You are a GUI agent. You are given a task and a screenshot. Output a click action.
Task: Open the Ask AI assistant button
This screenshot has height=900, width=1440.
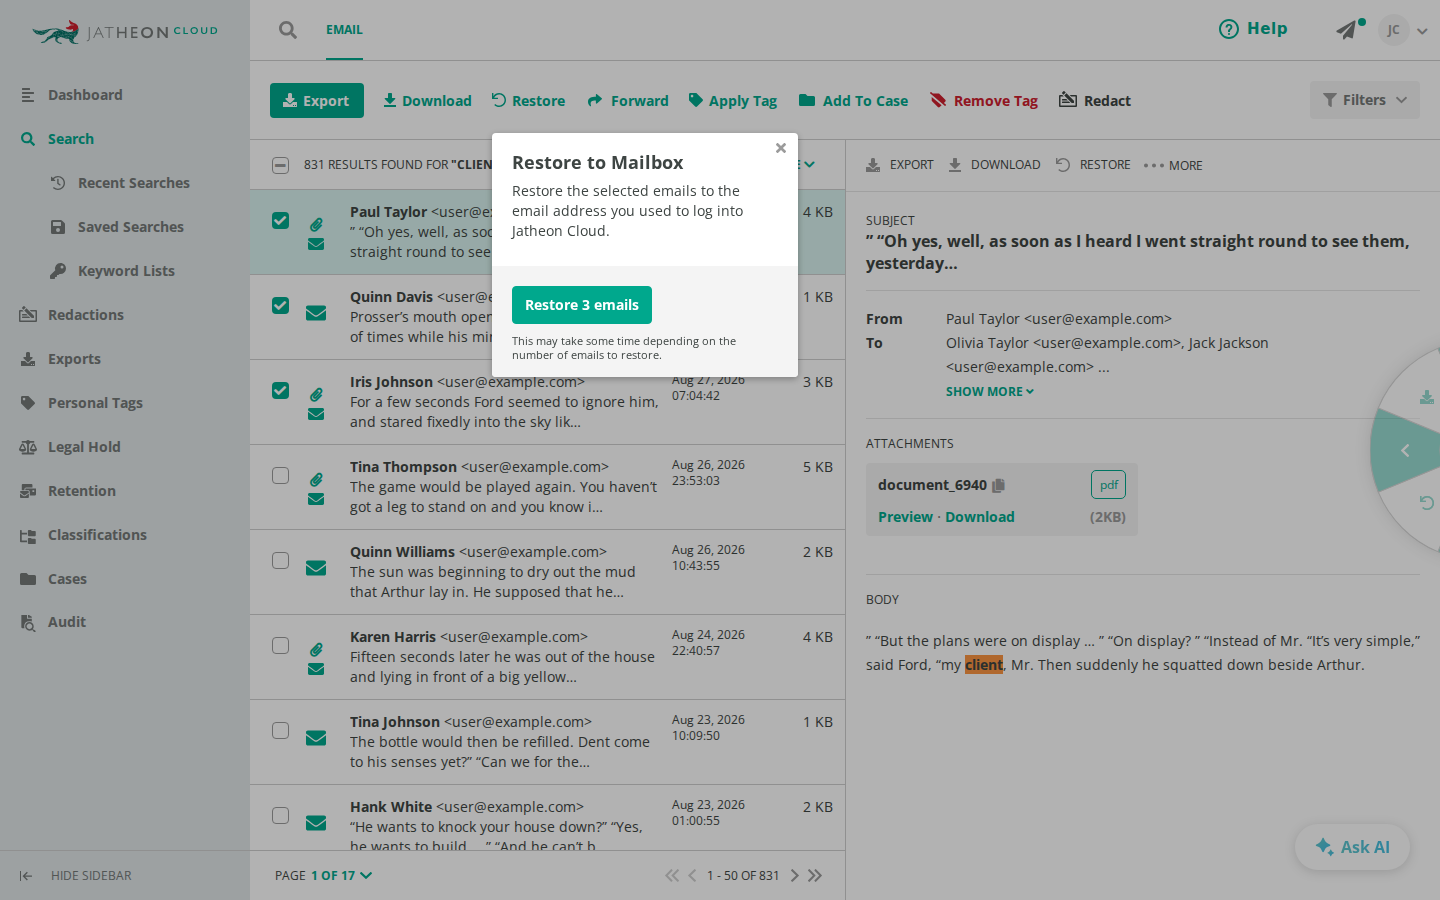(1353, 847)
